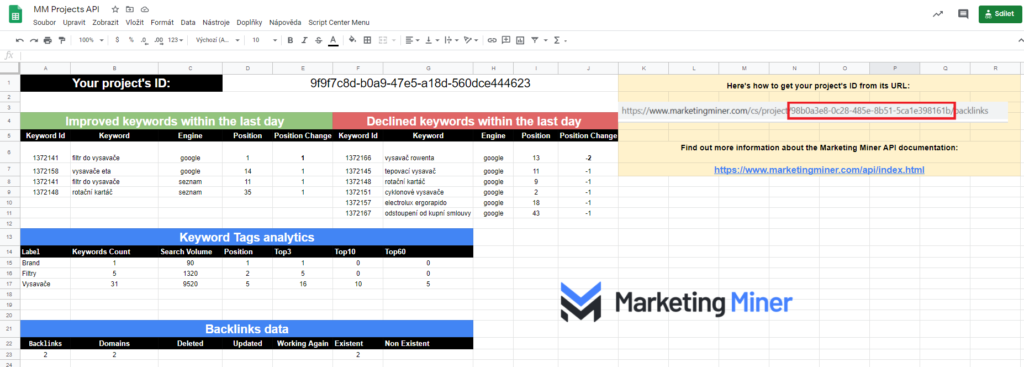The height and width of the screenshot is (367, 1024).
Task: Open the Nástroje menu
Action: pyautogui.click(x=216, y=22)
